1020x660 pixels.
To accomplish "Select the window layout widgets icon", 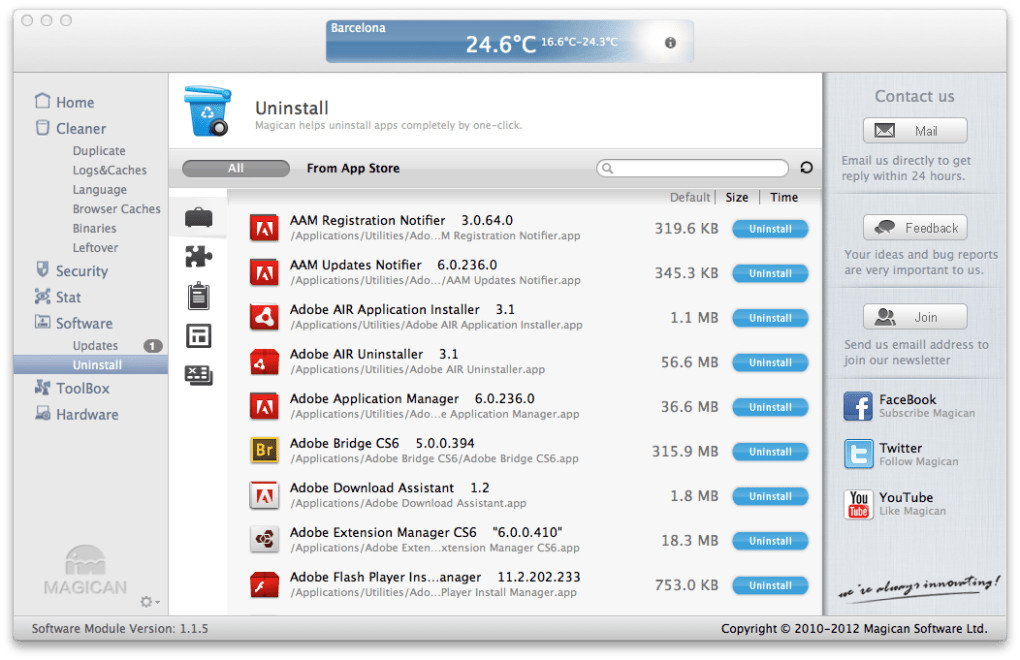I will click(198, 336).
